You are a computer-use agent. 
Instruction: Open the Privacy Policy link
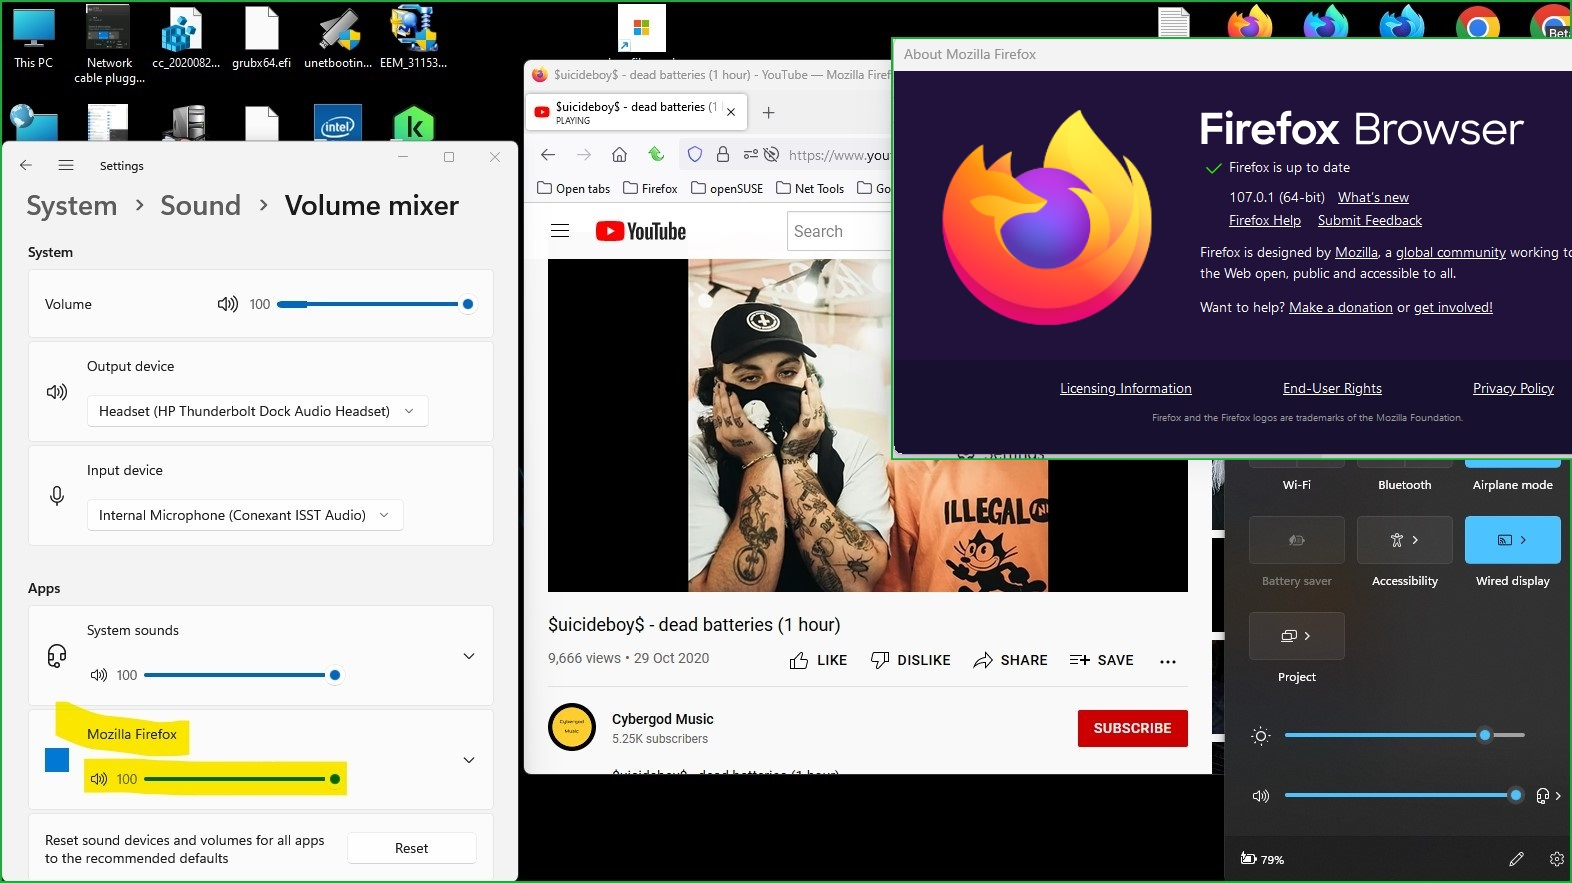click(1513, 388)
